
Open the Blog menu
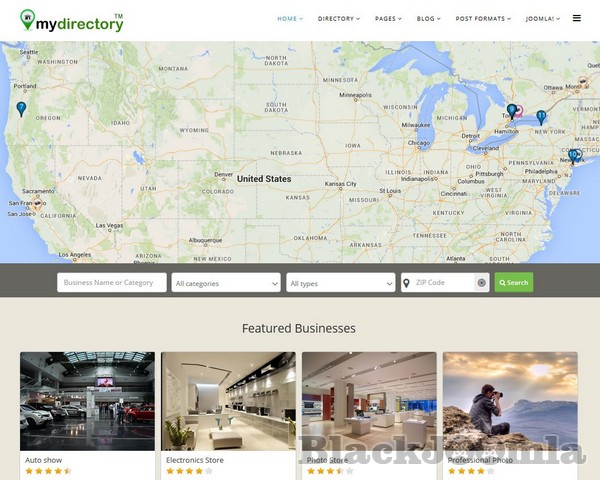tap(429, 18)
